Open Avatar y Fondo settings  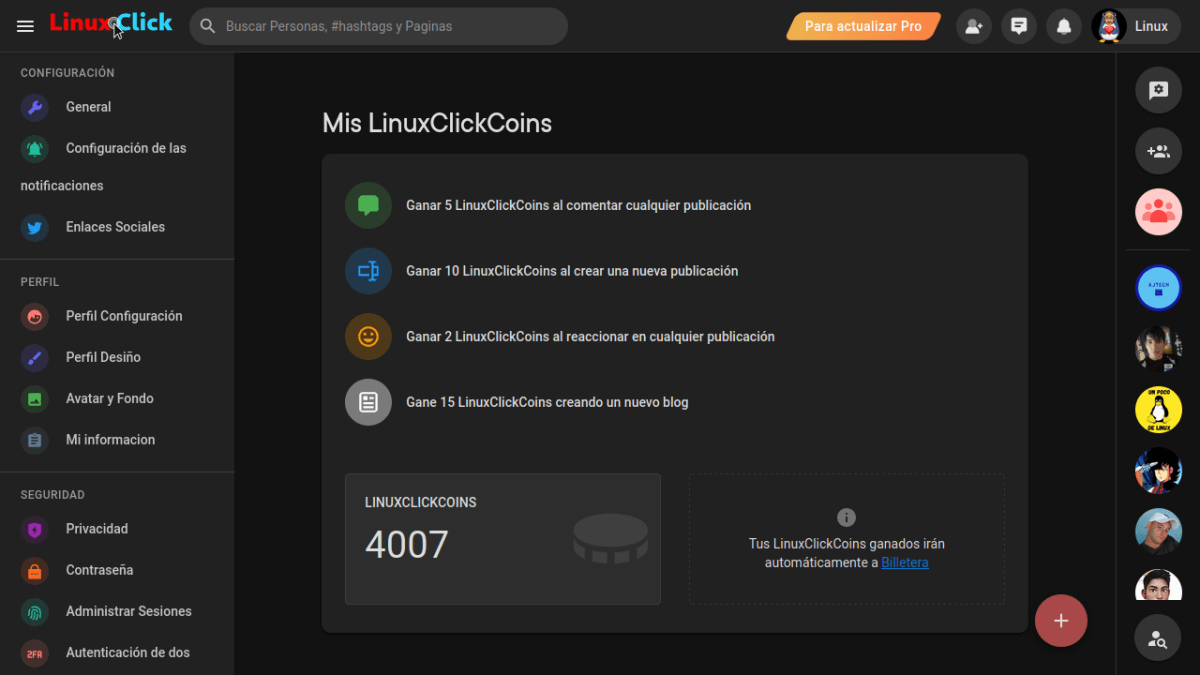[x=109, y=398]
